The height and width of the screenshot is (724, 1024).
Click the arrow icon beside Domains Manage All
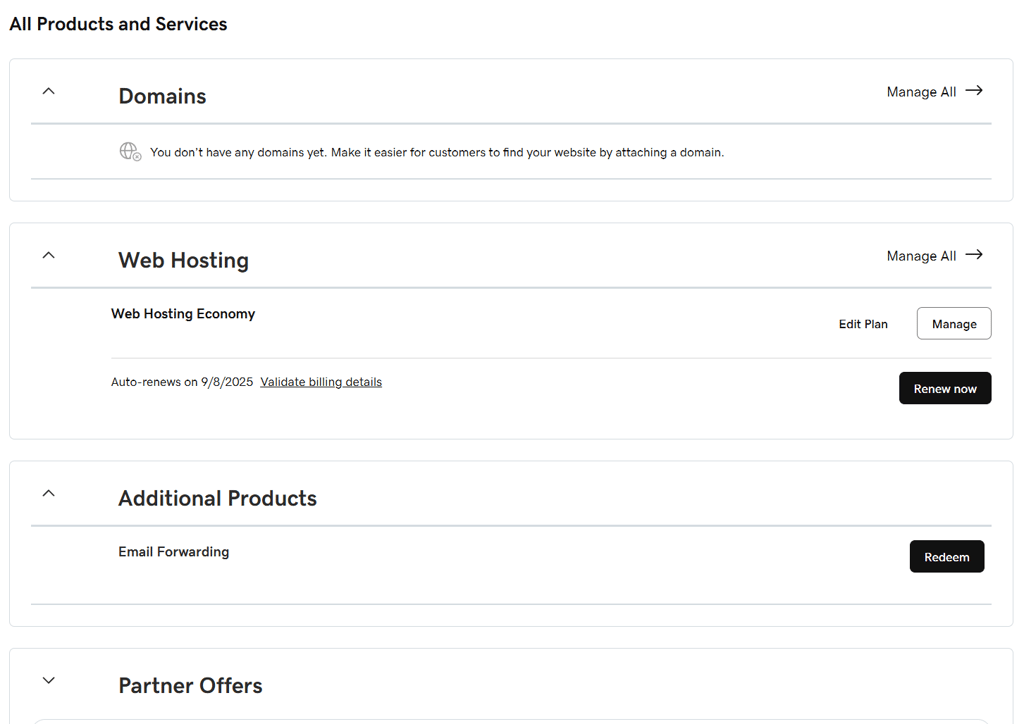click(974, 91)
